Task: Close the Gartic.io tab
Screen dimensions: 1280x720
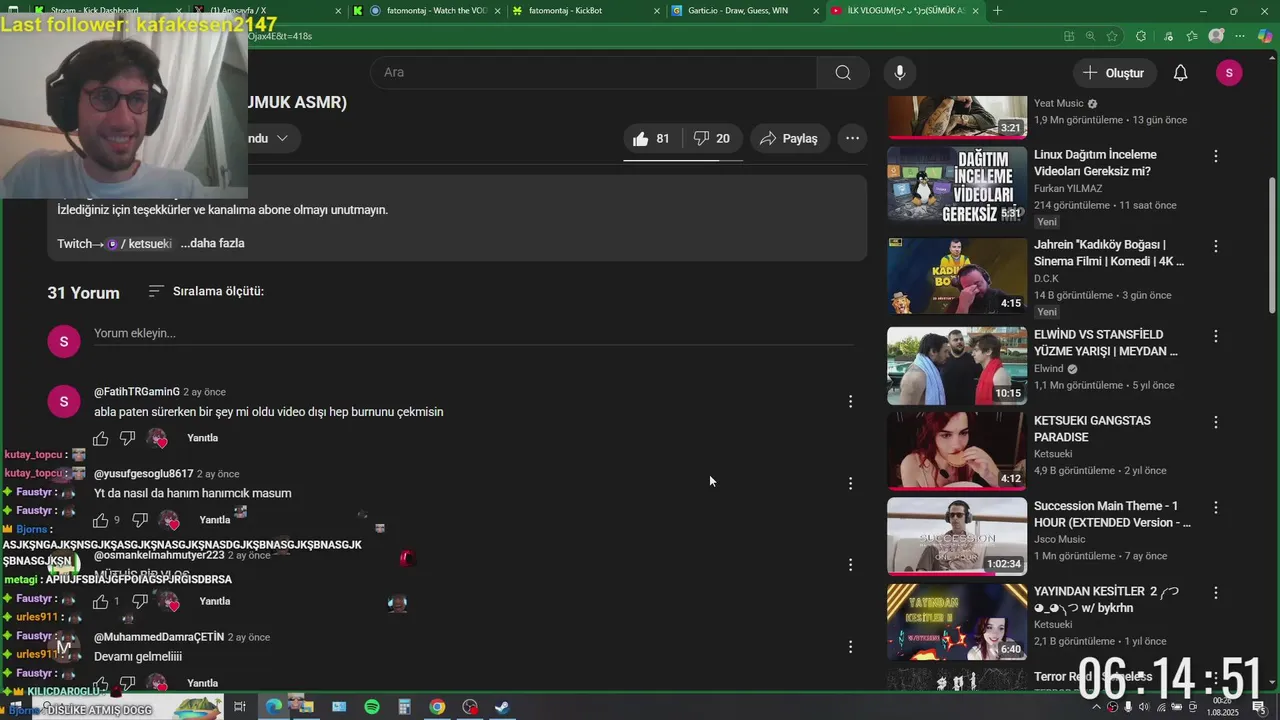Action: 816,11
